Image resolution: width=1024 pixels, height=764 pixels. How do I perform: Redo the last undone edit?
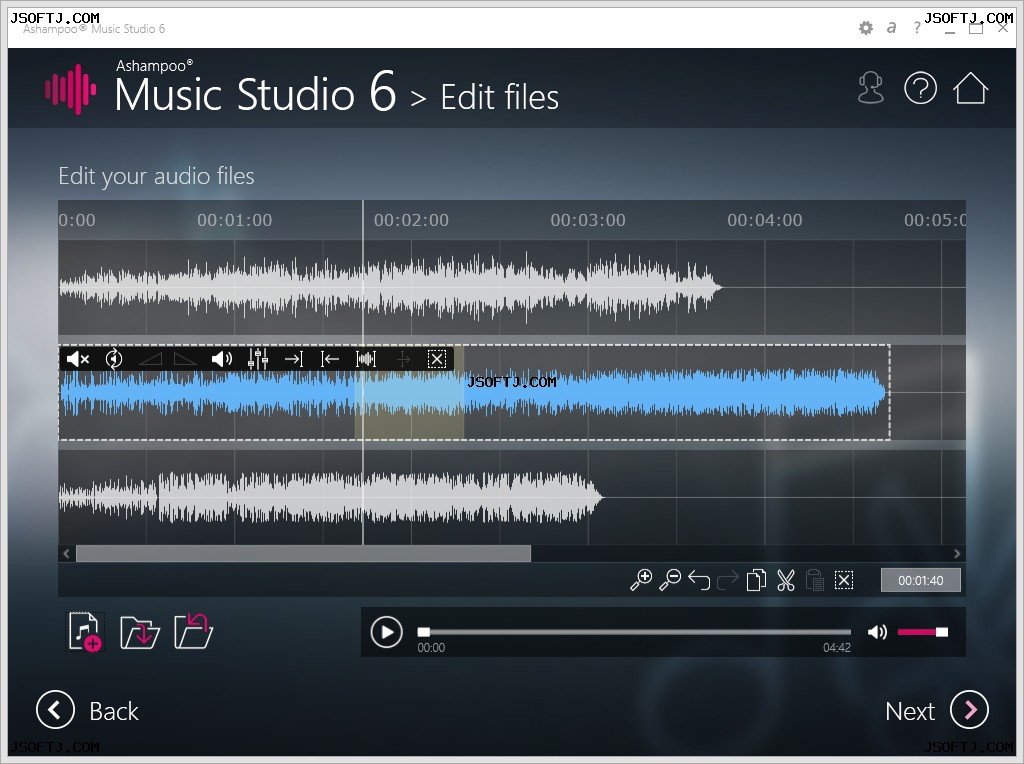click(x=728, y=580)
